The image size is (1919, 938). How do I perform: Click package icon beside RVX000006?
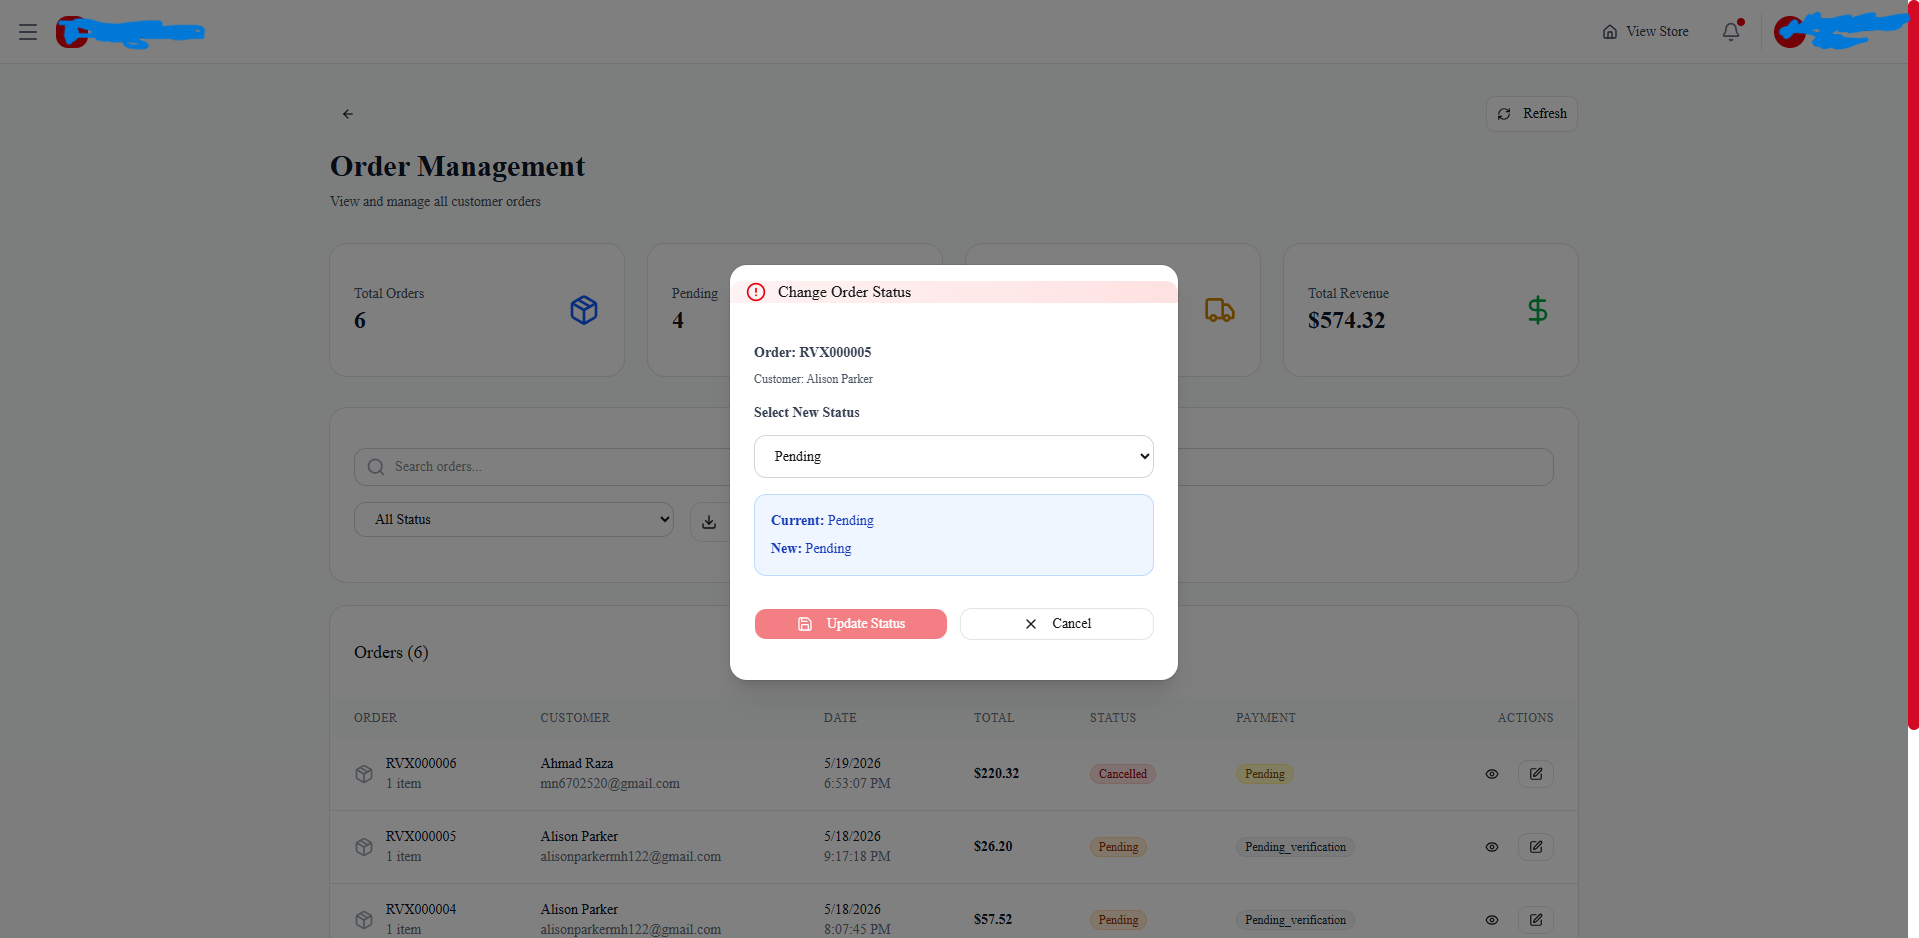(x=364, y=774)
